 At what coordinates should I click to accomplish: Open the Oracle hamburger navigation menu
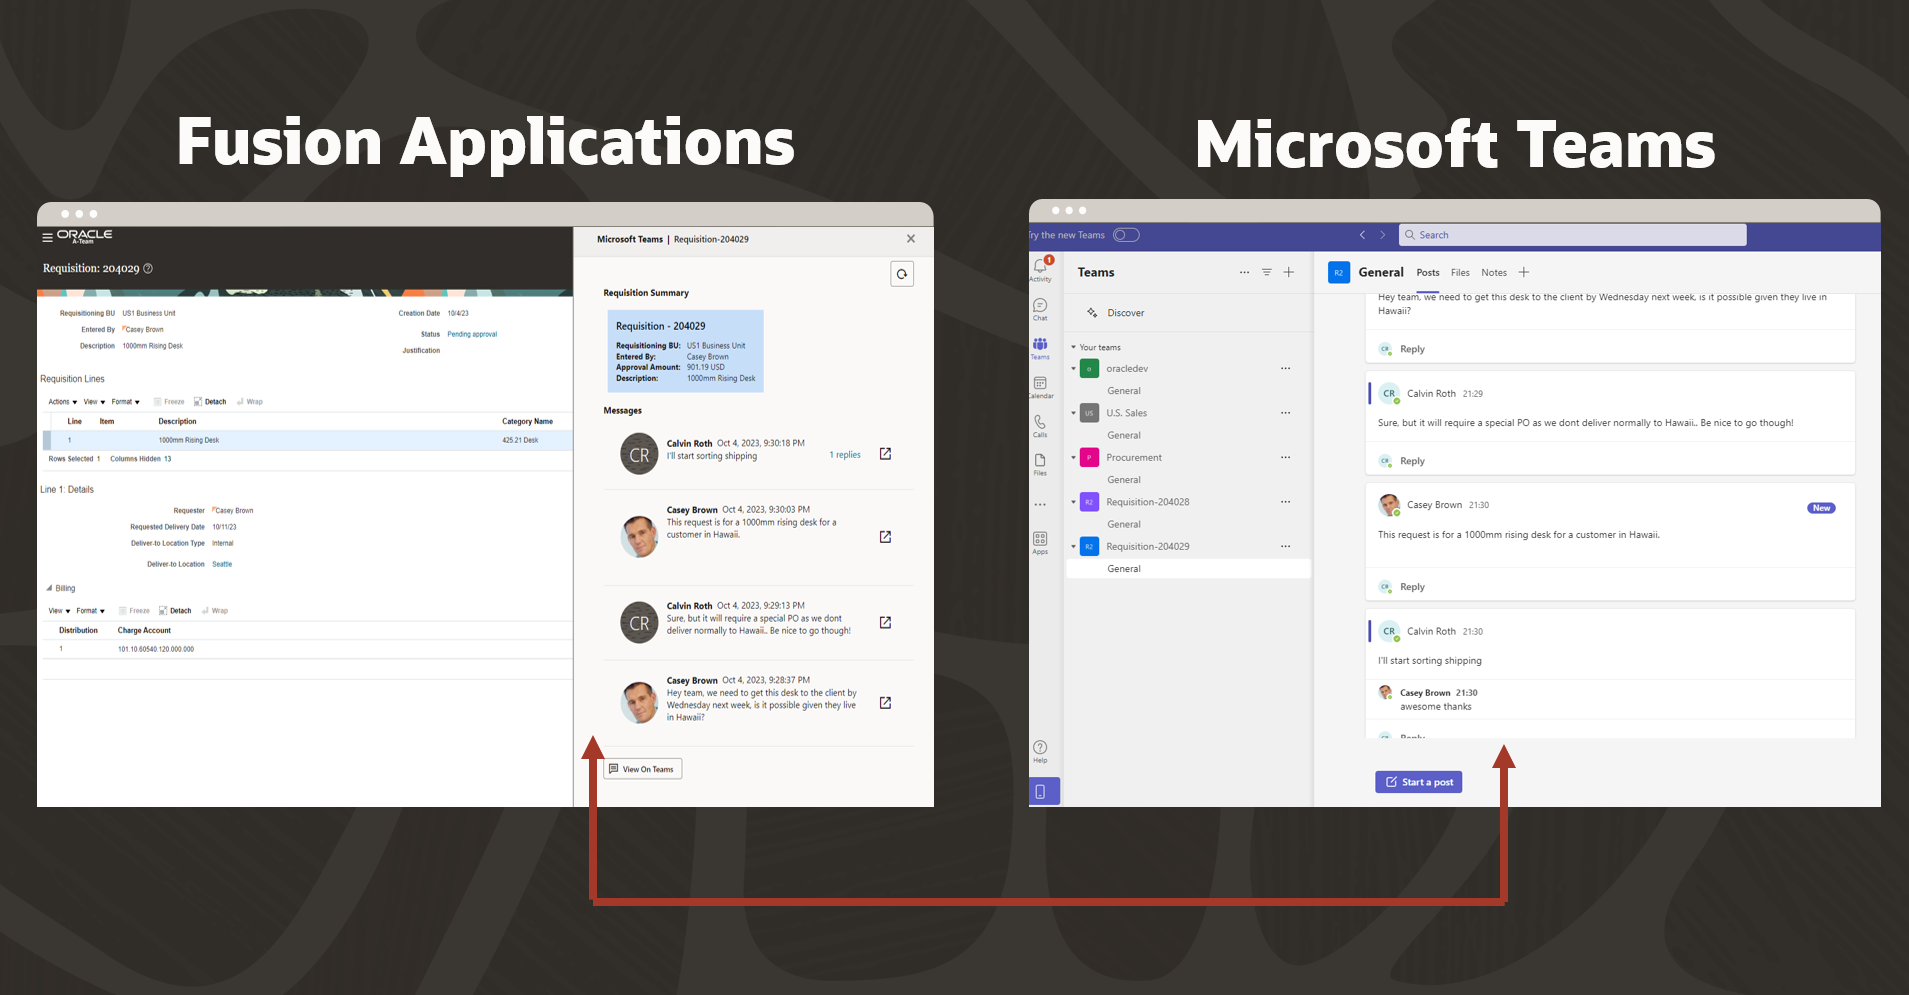click(47, 238)
